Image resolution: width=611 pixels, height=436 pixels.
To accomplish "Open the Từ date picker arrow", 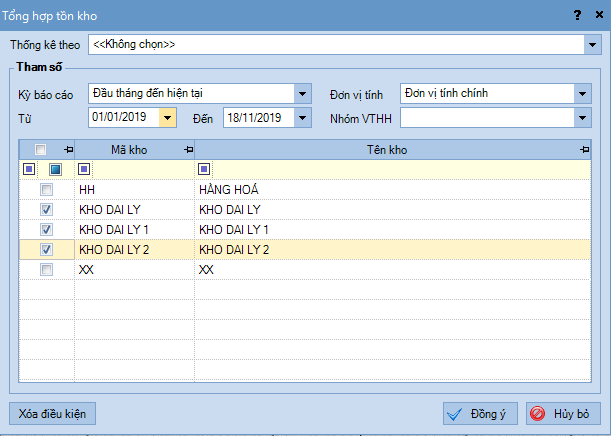I will (x=168, y=118).
